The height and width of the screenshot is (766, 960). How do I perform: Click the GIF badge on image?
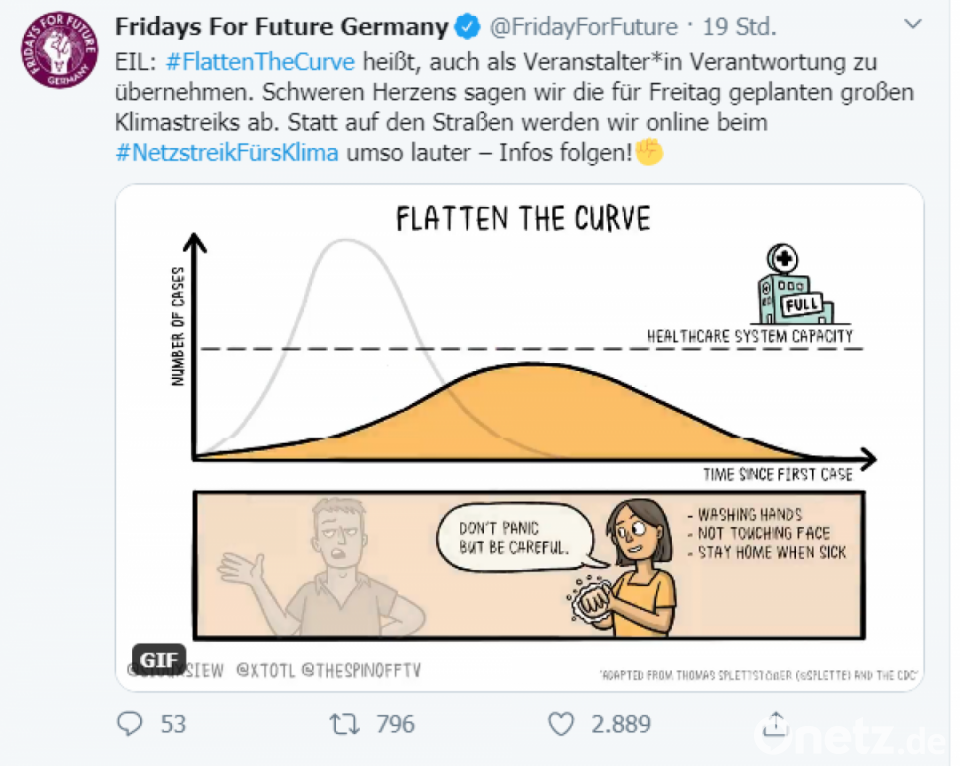coord(157,660)
